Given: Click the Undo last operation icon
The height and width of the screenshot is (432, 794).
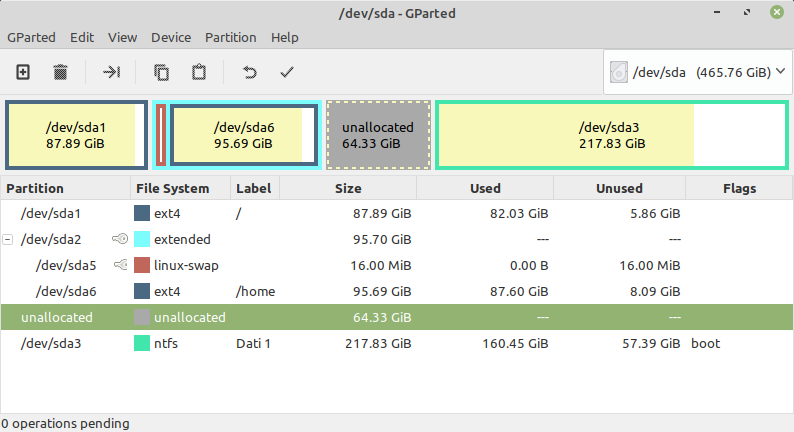Looking at the screenshot, I should click(250, 72).
